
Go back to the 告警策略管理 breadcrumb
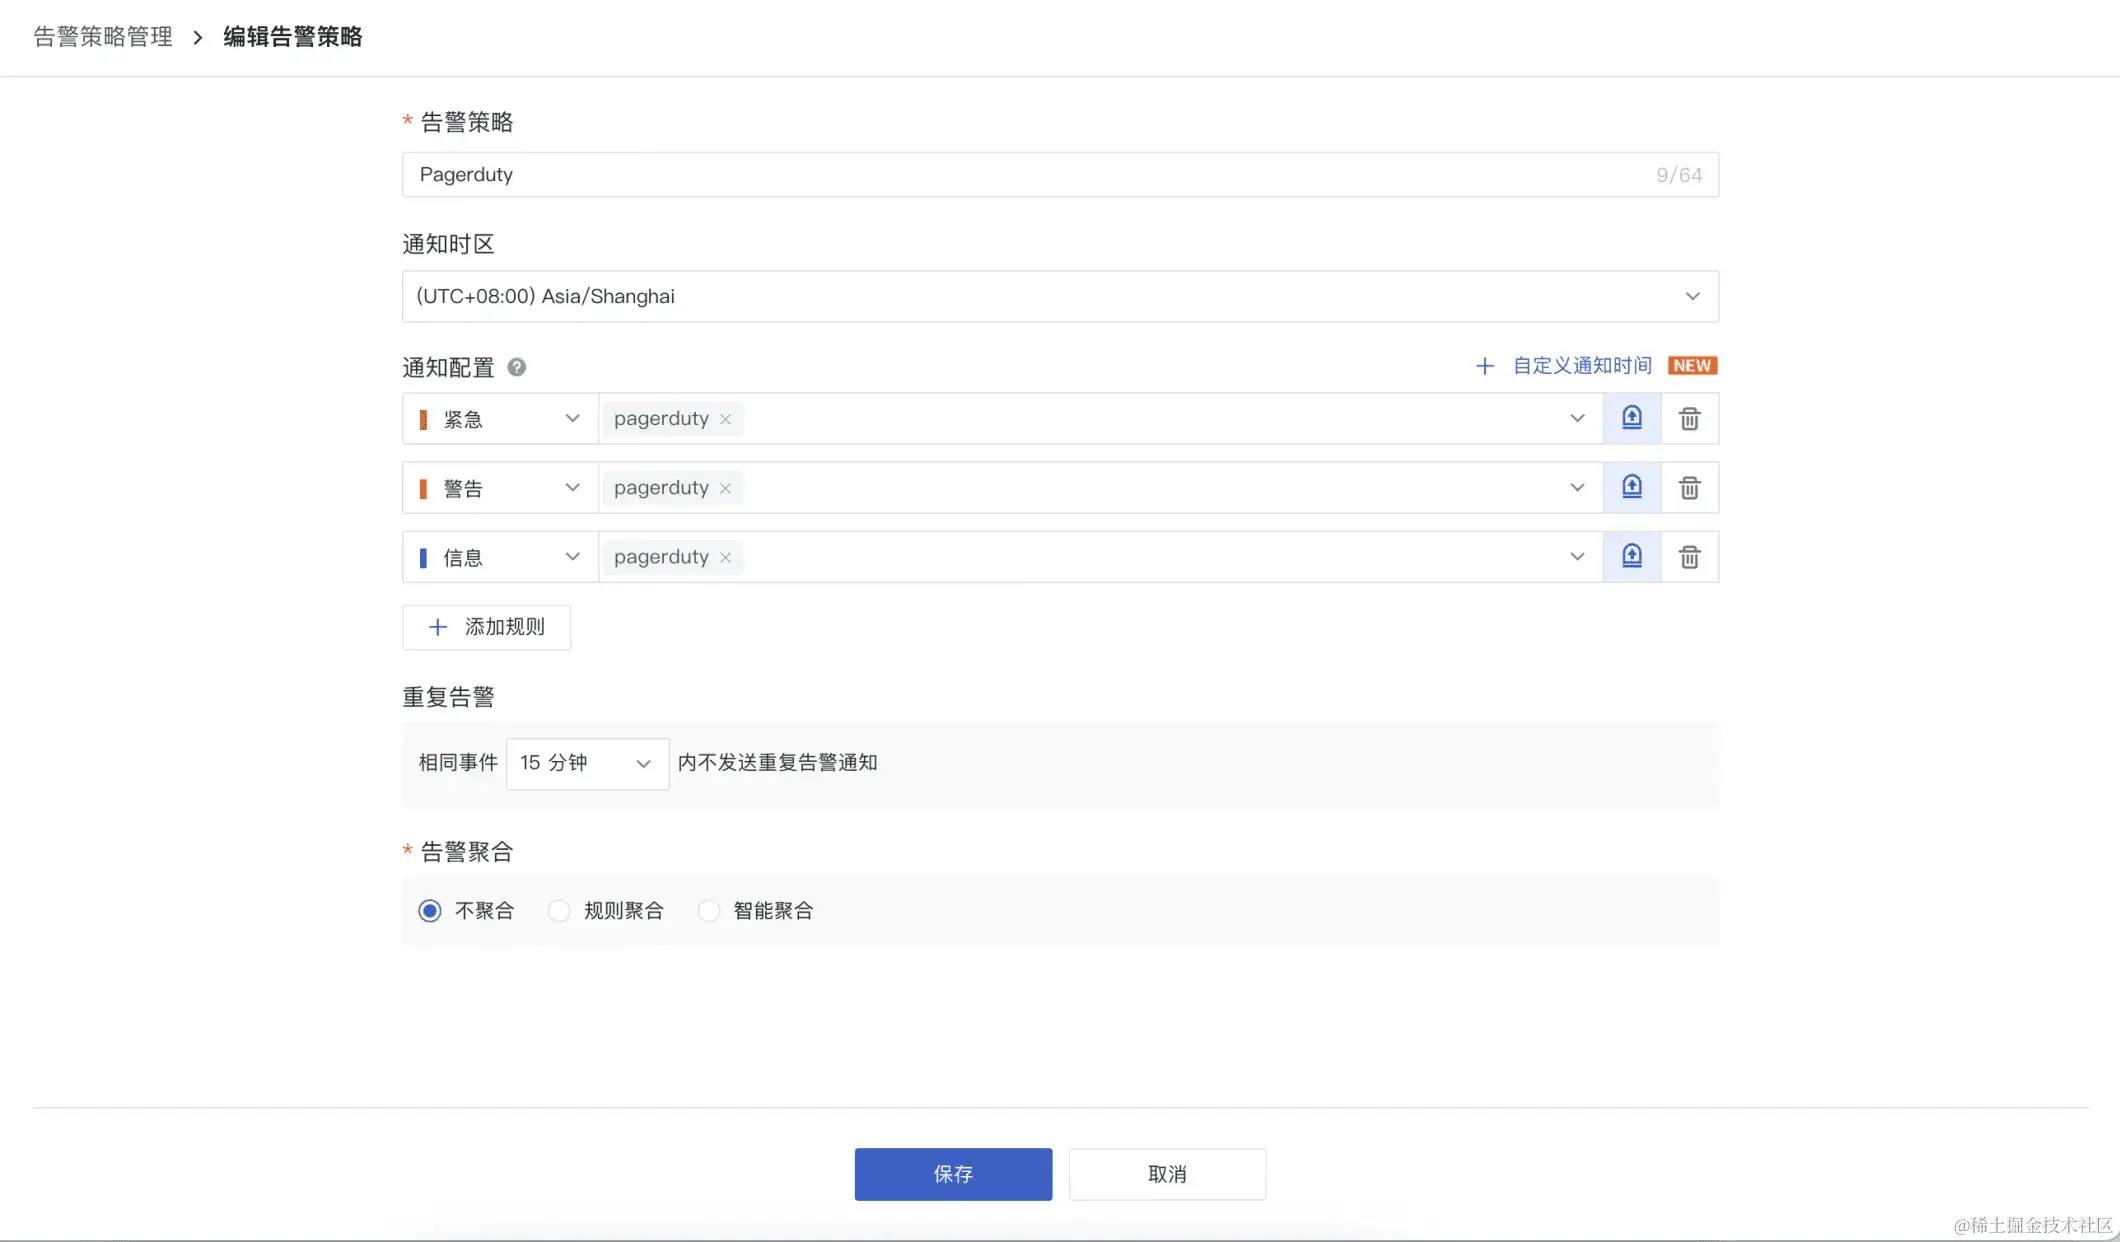pos(103,37)
